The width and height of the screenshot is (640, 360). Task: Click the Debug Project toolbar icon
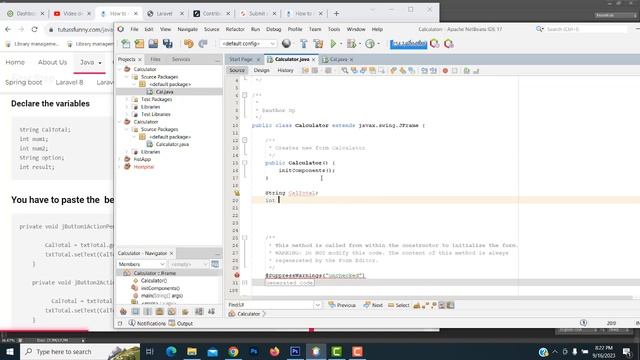pyautogui.click(x=351, y=44)
